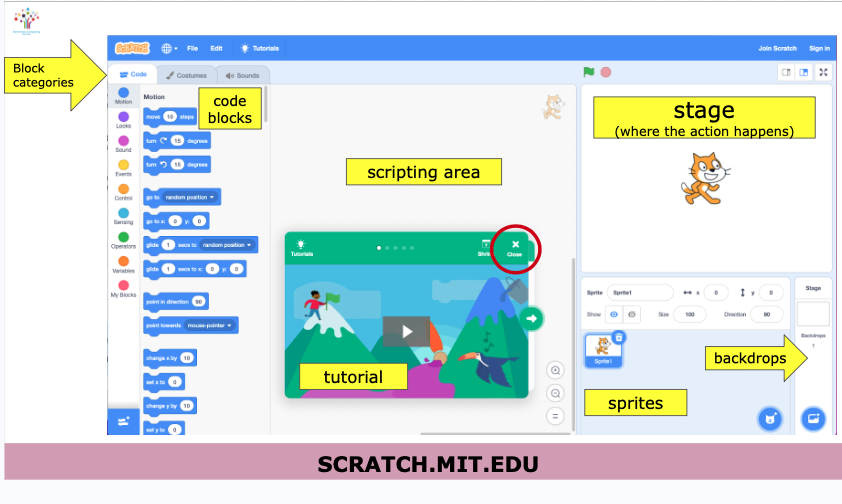Viewport: 842px width, 504px height.
Task: Switch to large stage layout
Action: tap(803, 72)
